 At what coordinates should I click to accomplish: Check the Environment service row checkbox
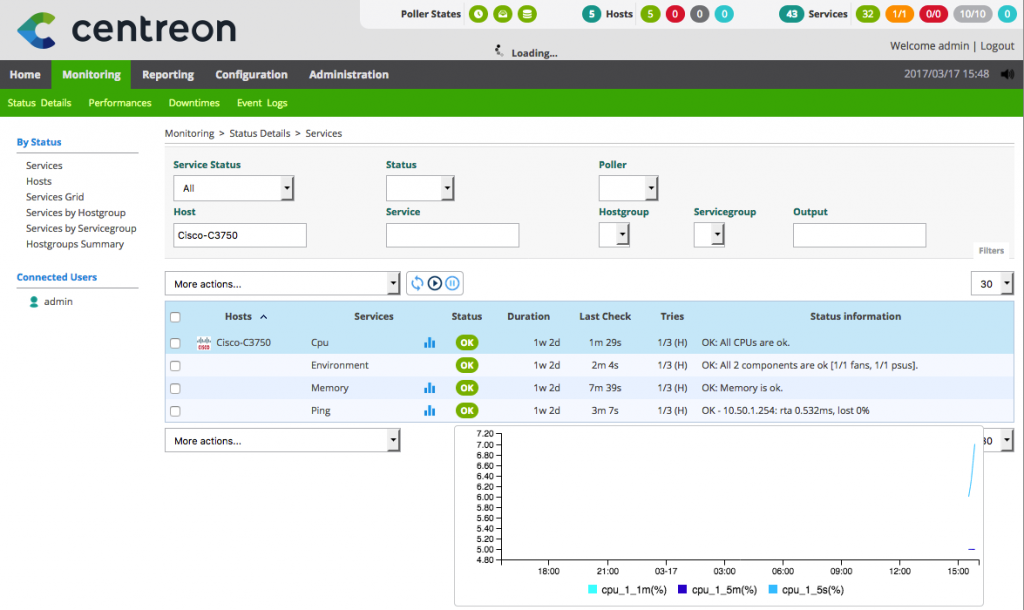175,366
